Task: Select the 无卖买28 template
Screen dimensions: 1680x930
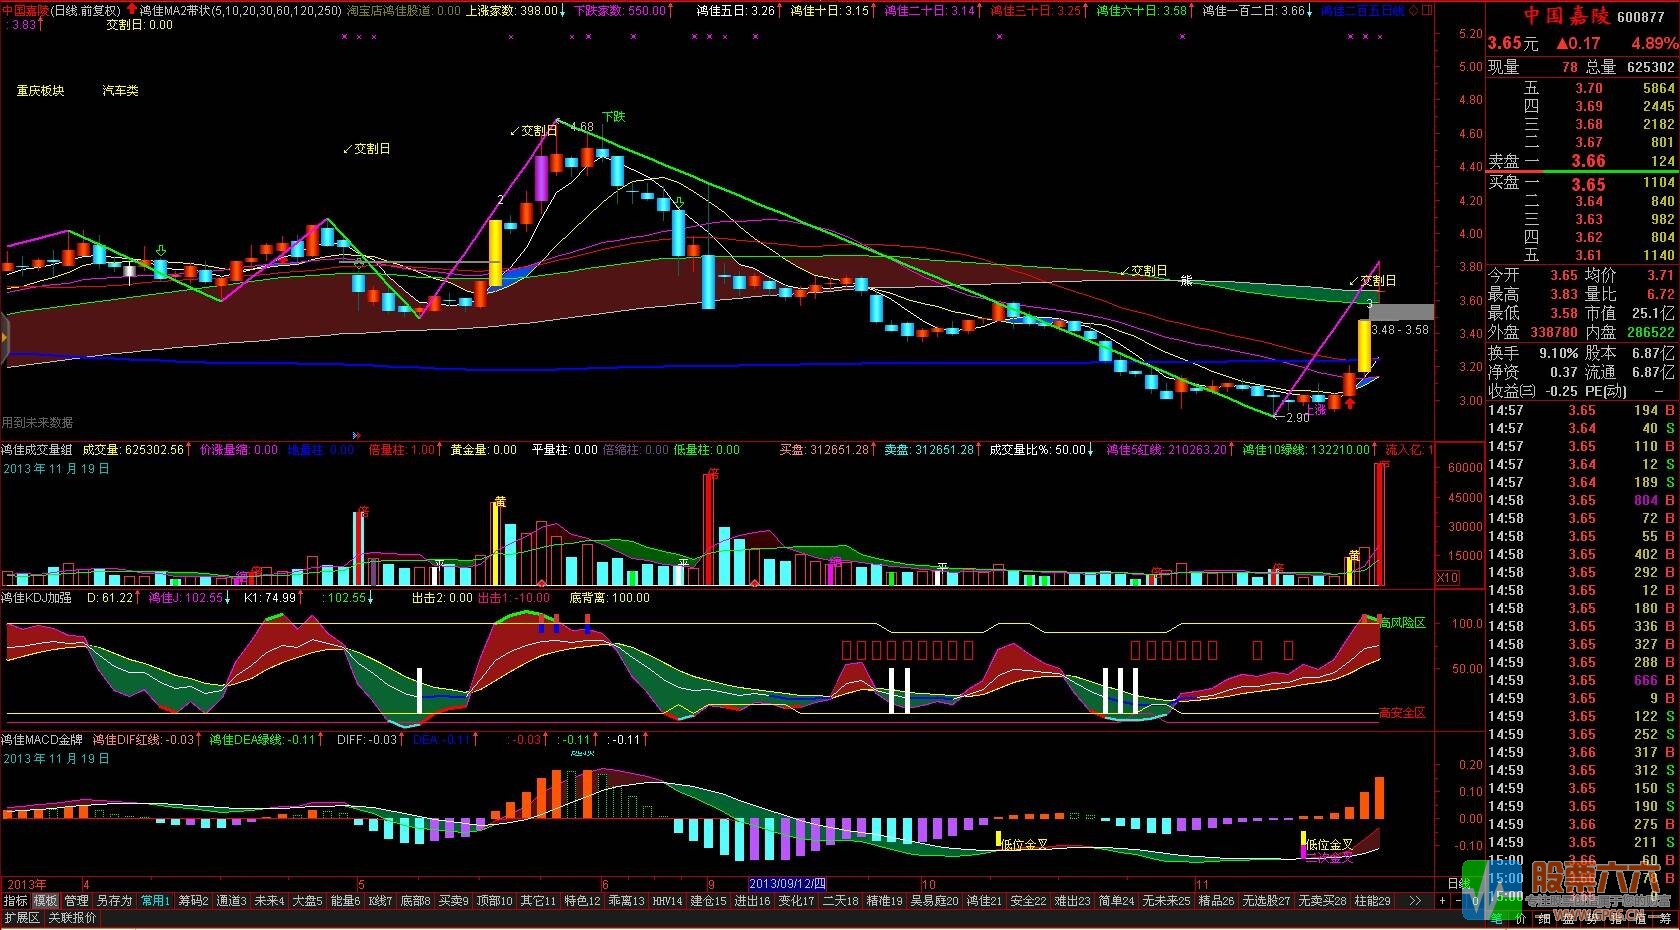Action: [x=1322, y=900]
